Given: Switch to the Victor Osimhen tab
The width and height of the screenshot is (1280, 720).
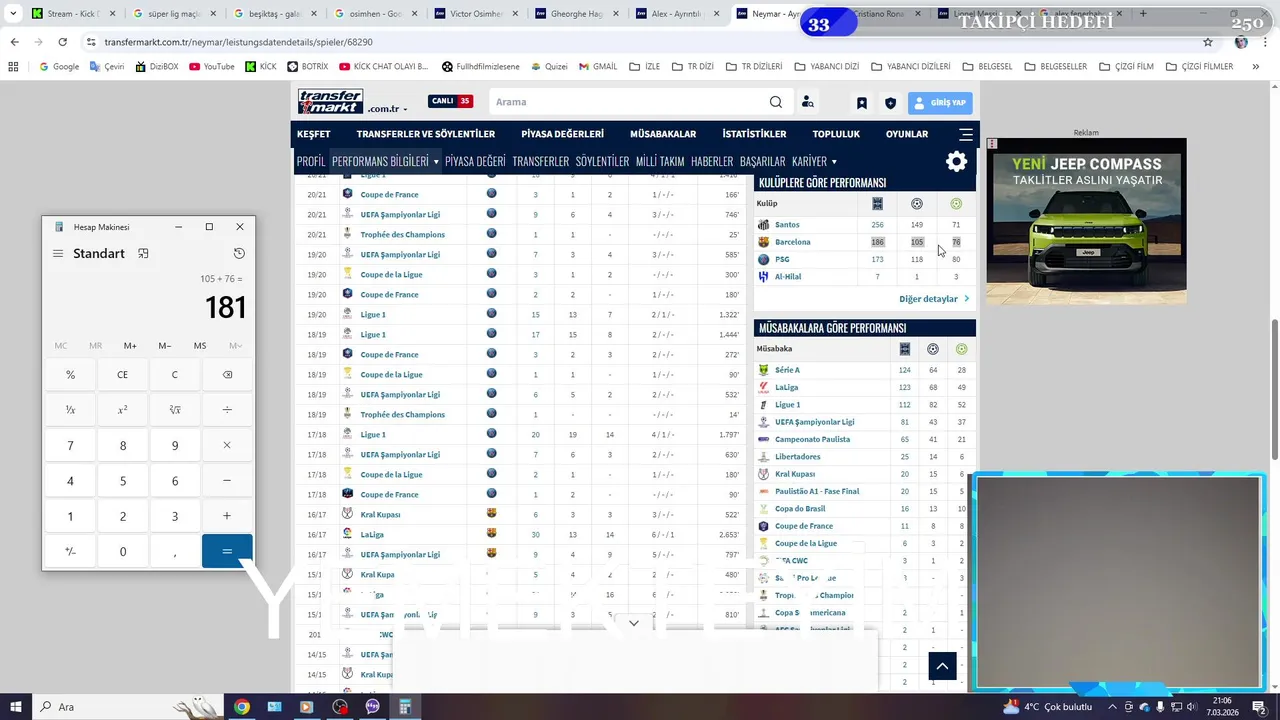Looking at the screenshot, I should pyautogui.click(x=476, y=14).
